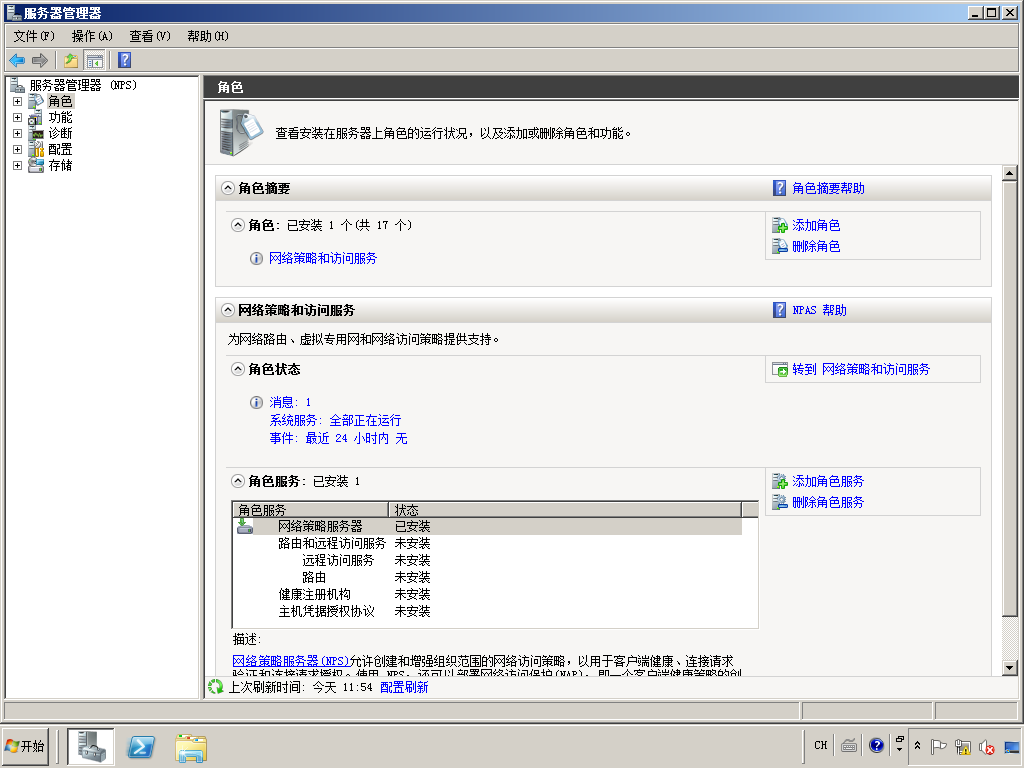Click the blue help icon in language bar
This screenshot has height=768, width=1024.
click(x=876, y=745)
